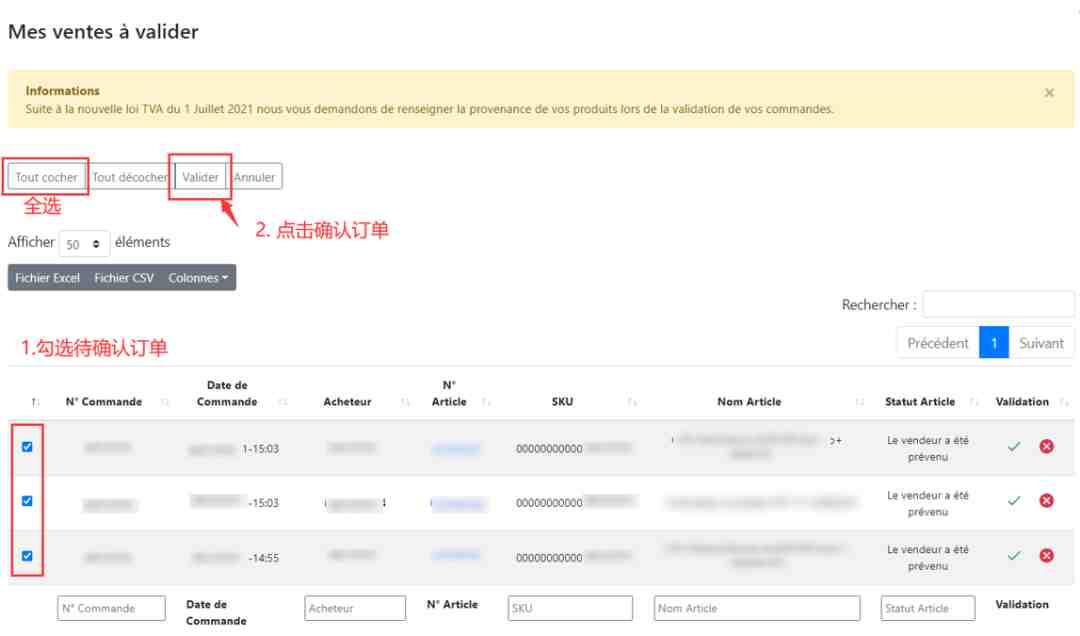
Task: Select page 1 in pagination
Action: click(x=994, y=343)
